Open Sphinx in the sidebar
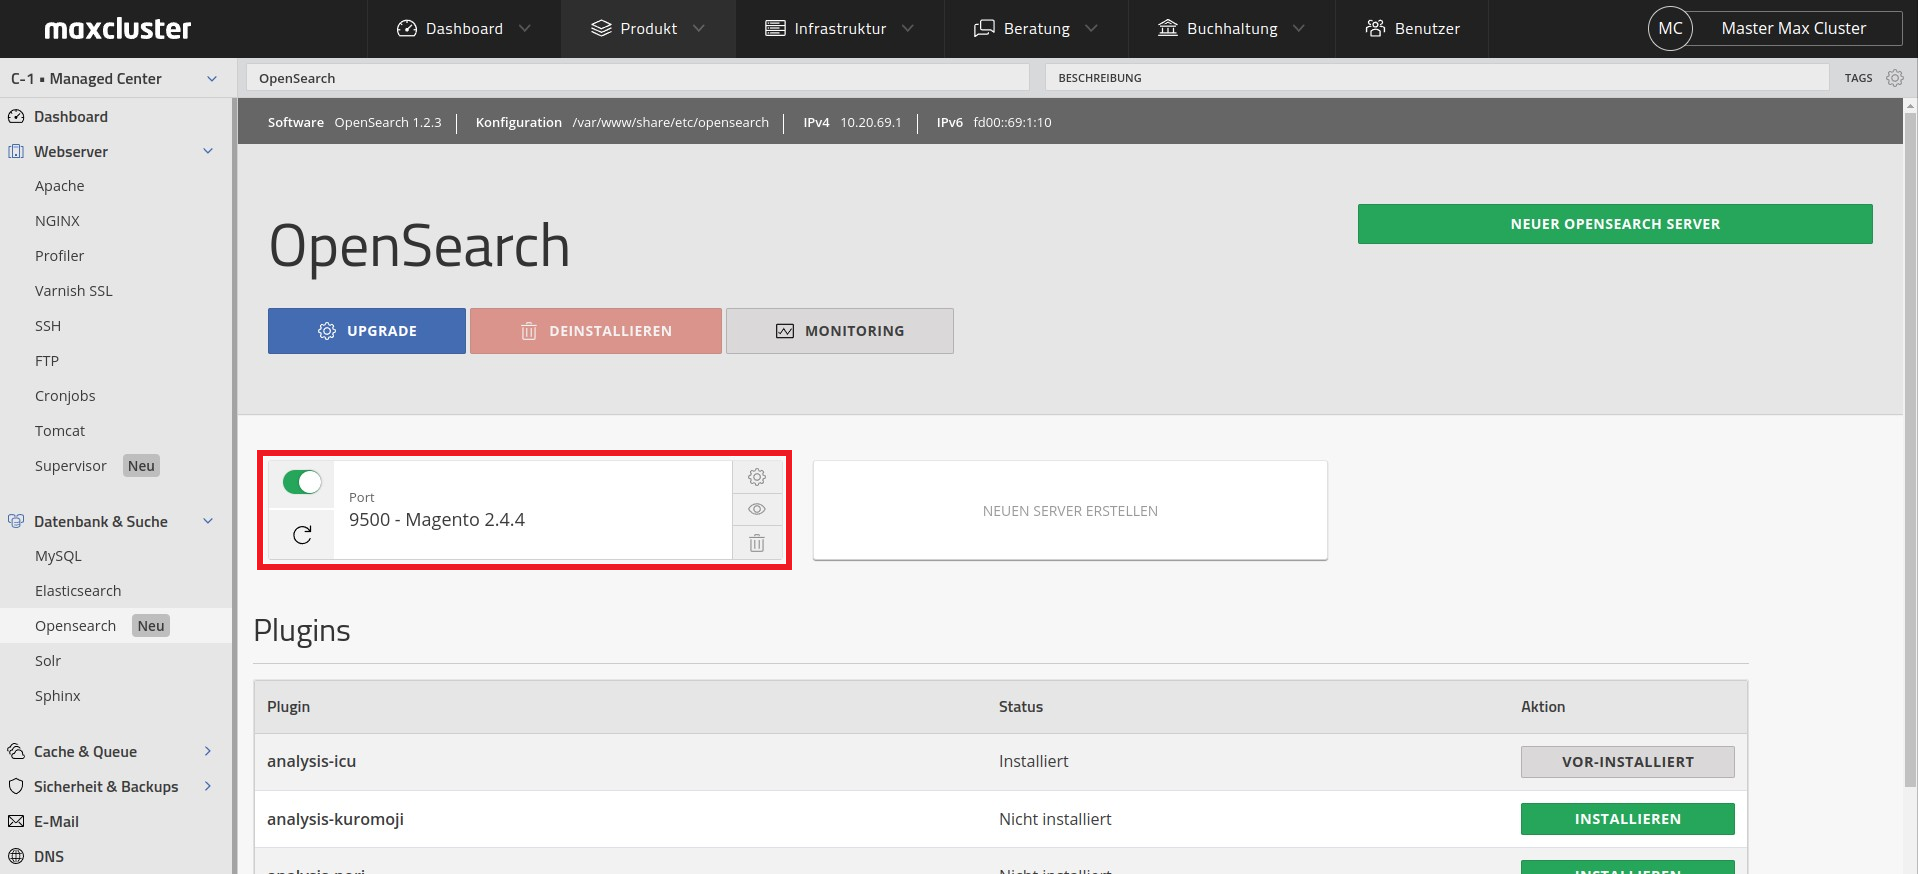 (58, 697)
